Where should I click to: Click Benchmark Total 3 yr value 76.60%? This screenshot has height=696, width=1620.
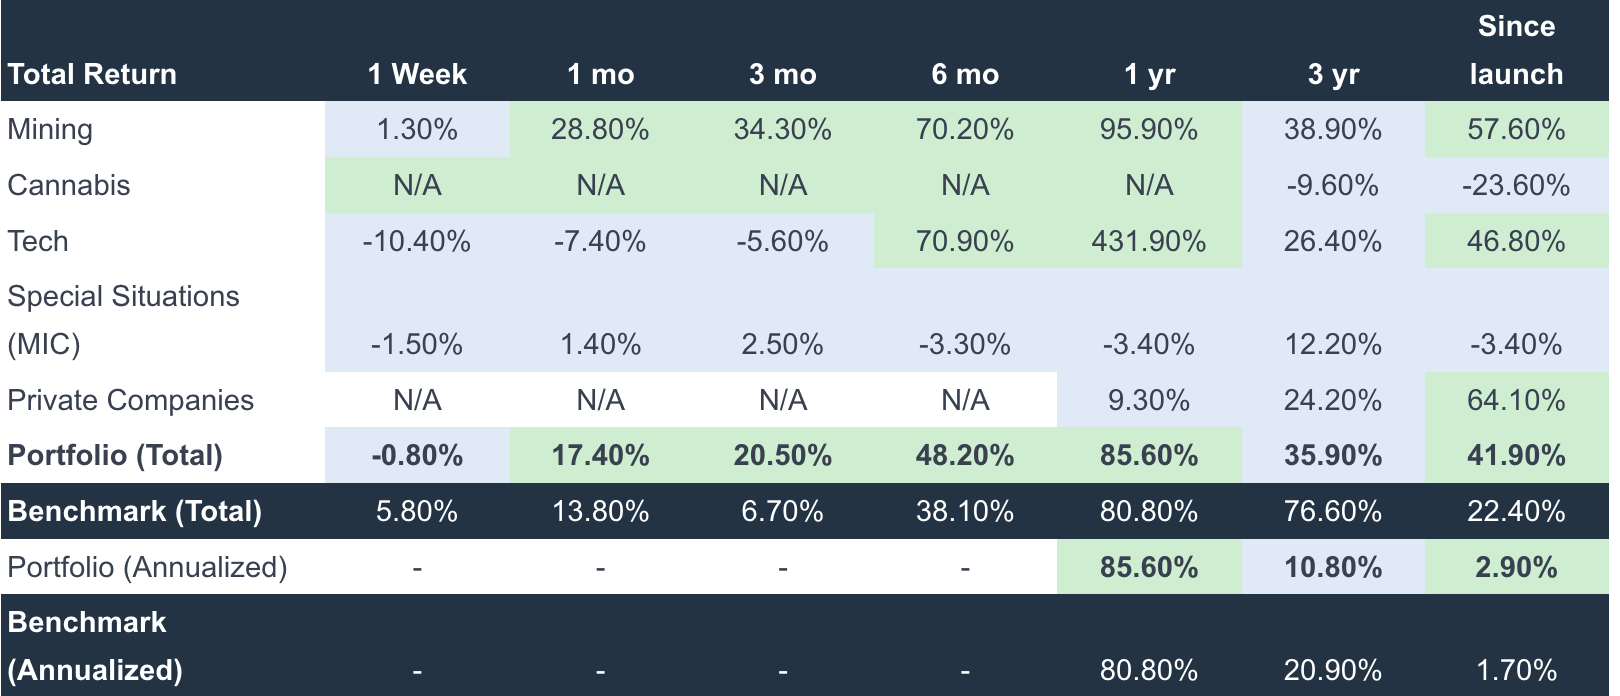(1332, 511)
